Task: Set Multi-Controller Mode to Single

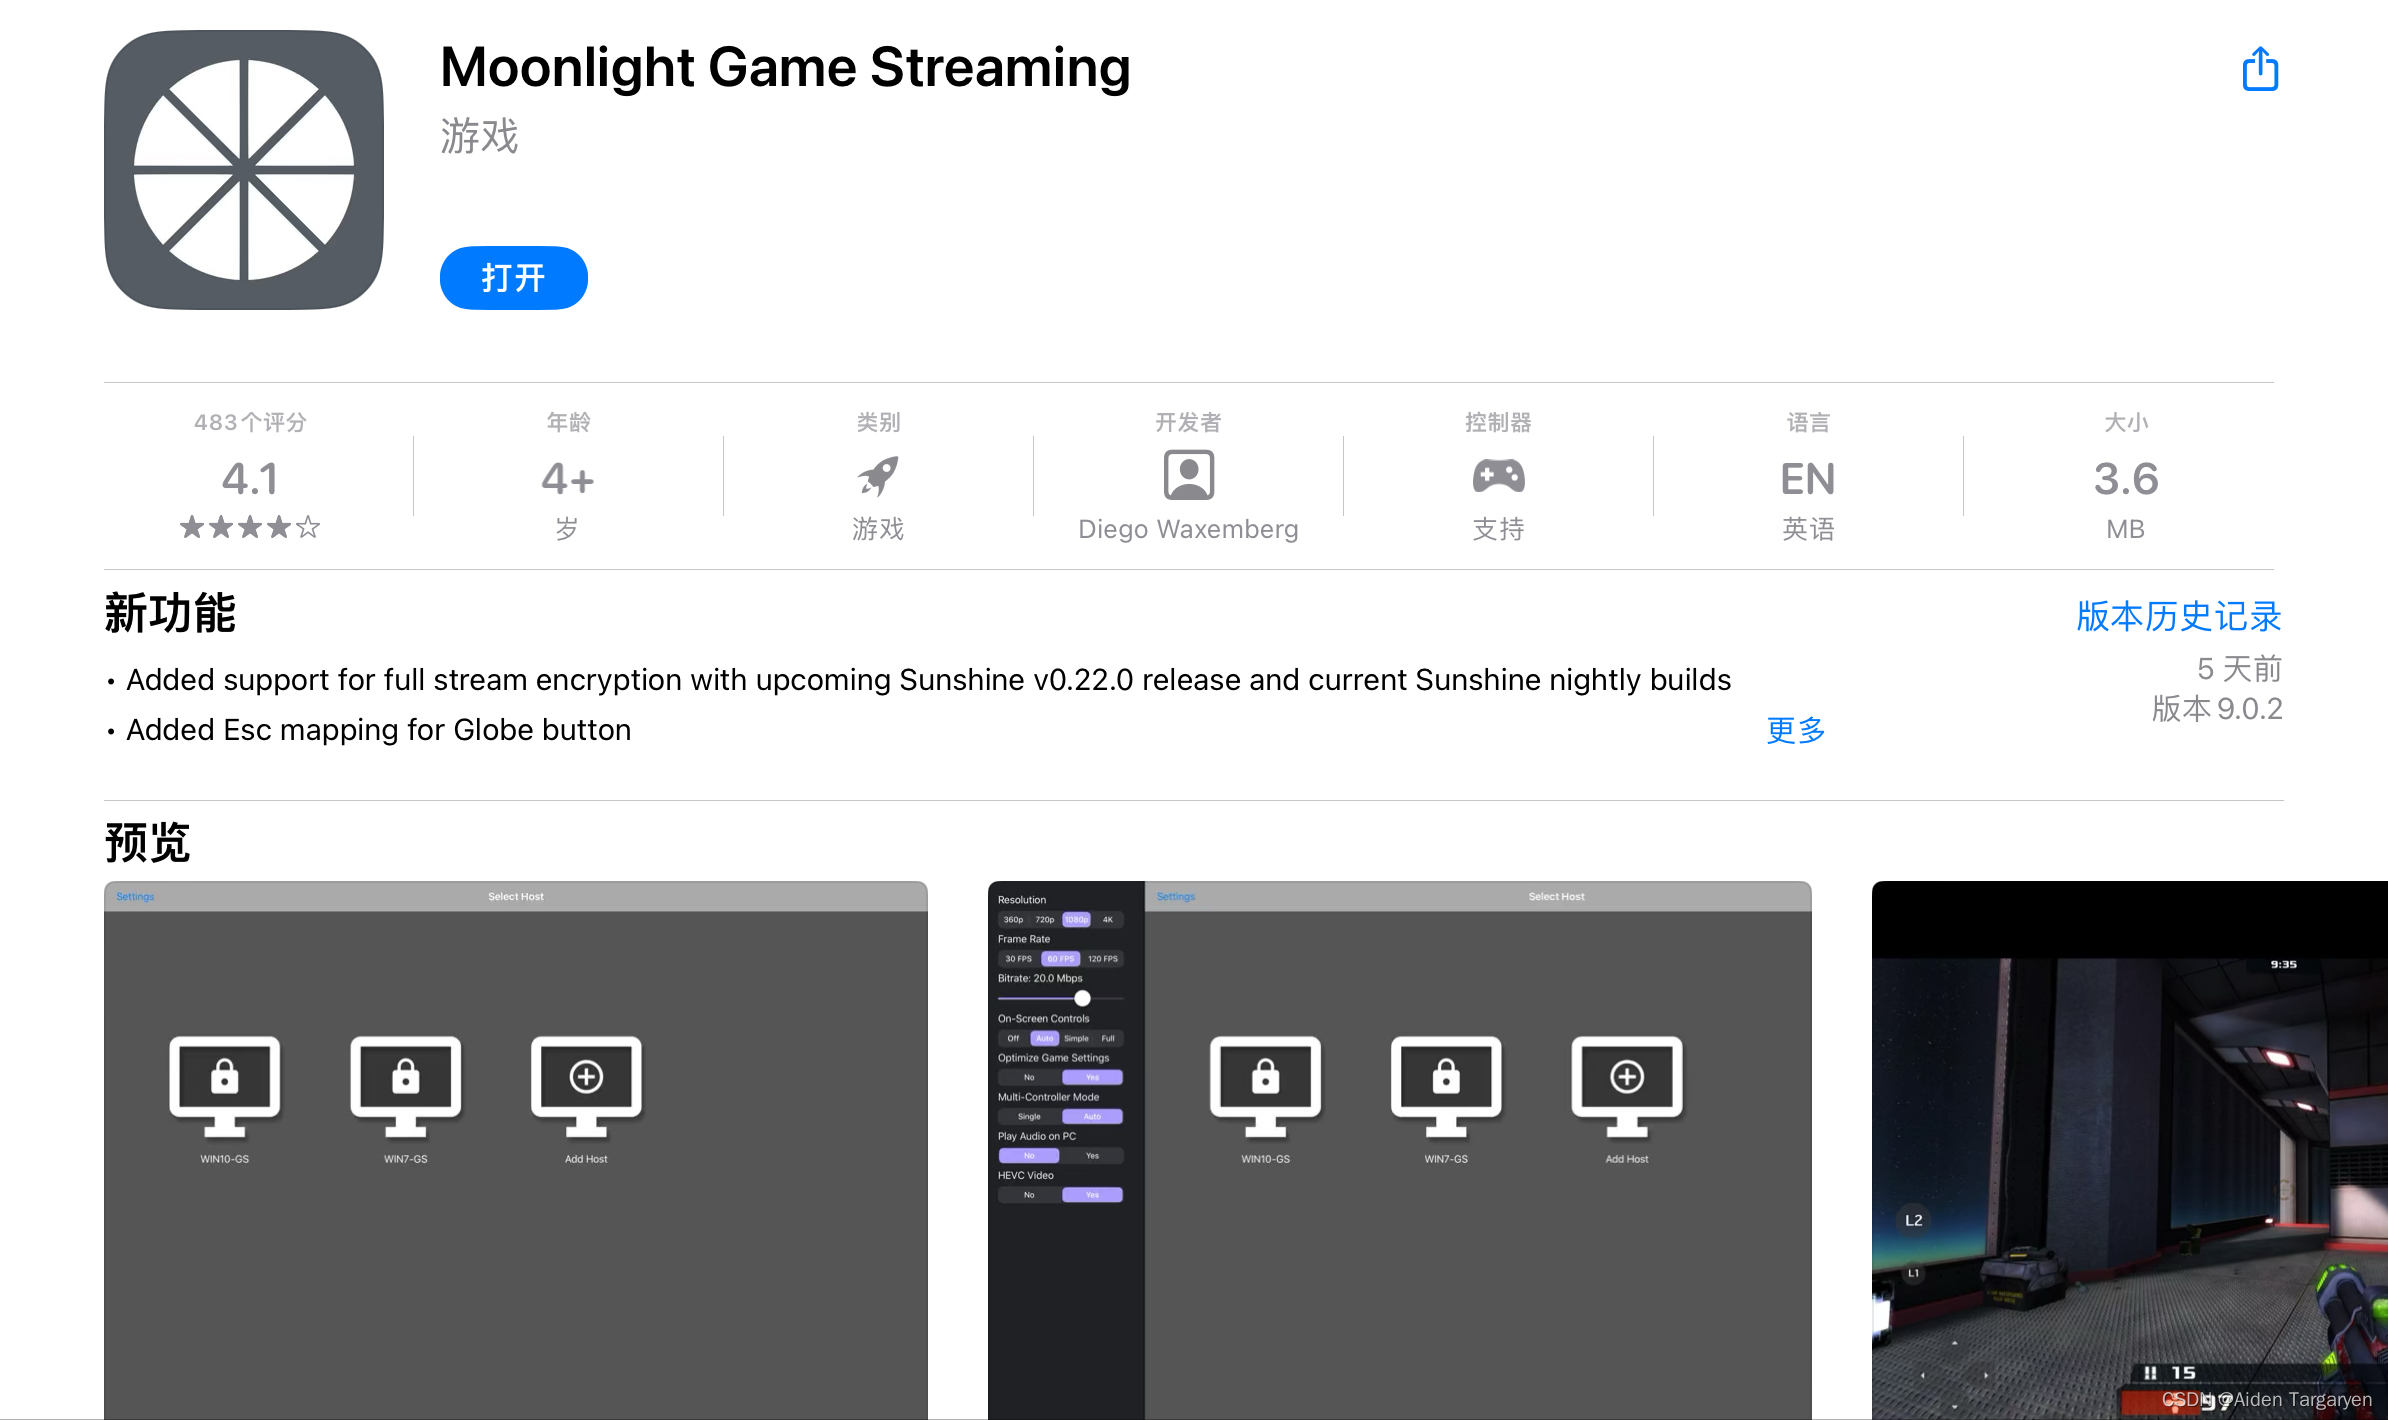Action: coord(1029,1116)
